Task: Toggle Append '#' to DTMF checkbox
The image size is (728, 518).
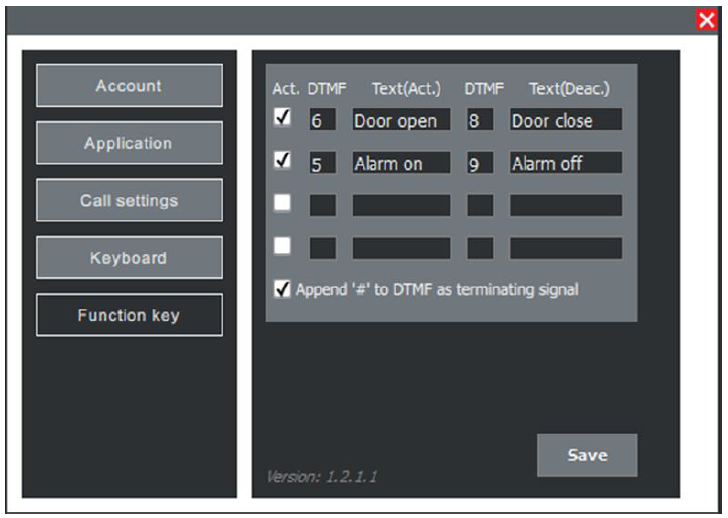Action: (283, 289)
